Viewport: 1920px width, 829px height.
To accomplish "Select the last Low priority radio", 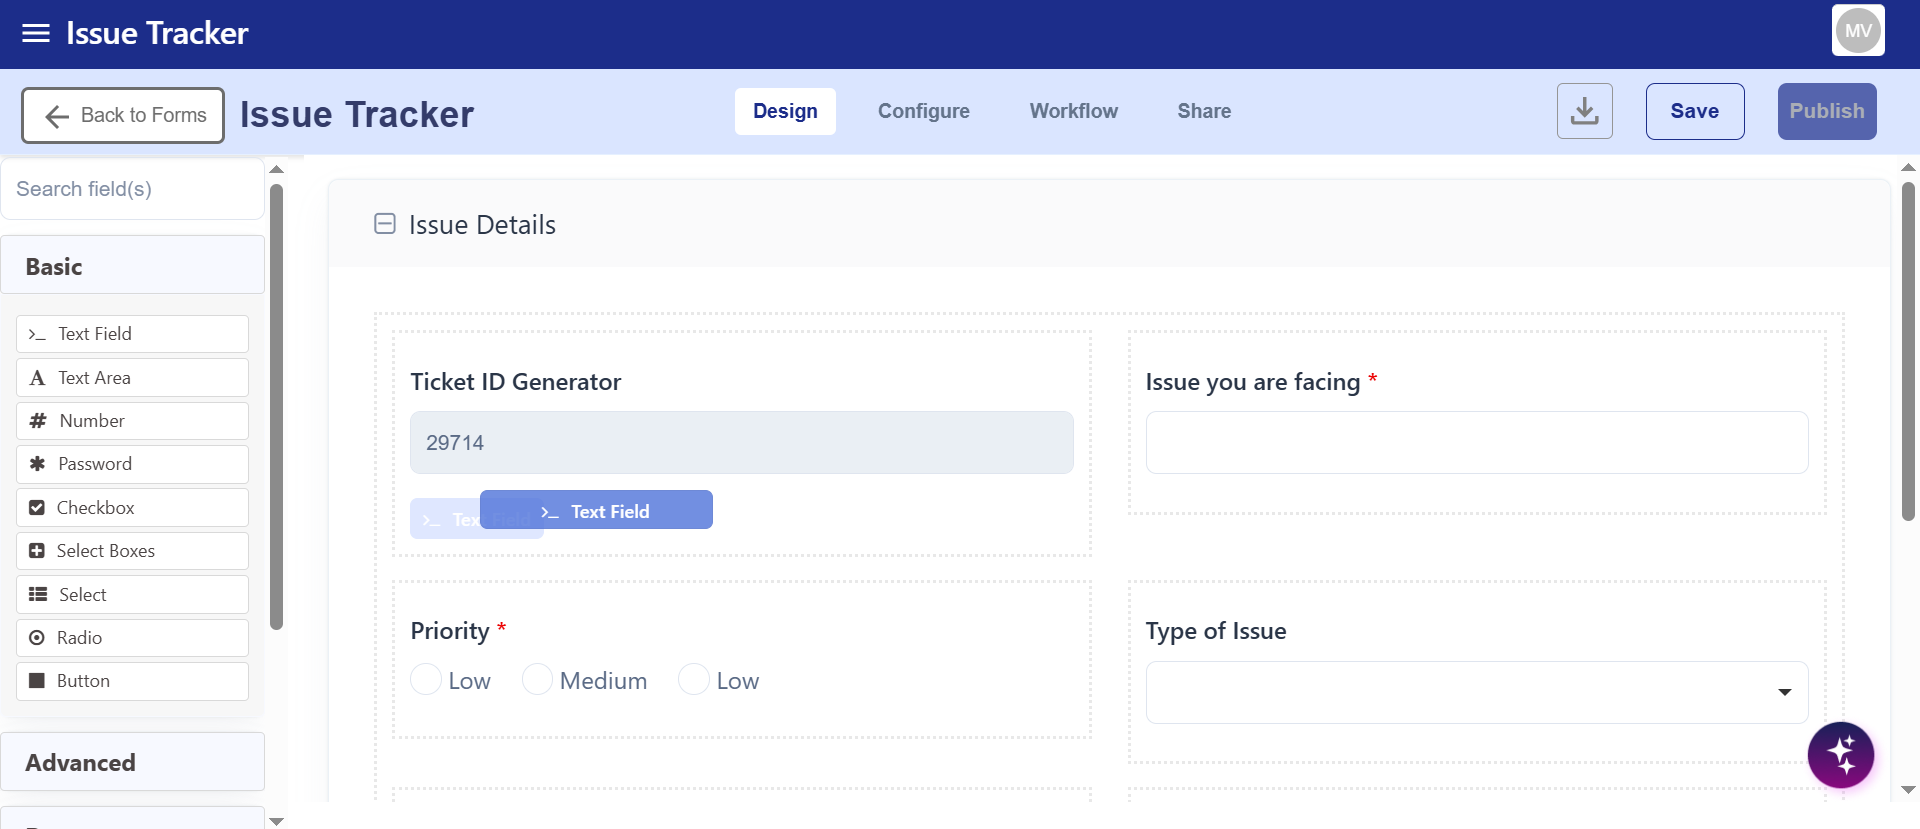I will click(694, 680).
